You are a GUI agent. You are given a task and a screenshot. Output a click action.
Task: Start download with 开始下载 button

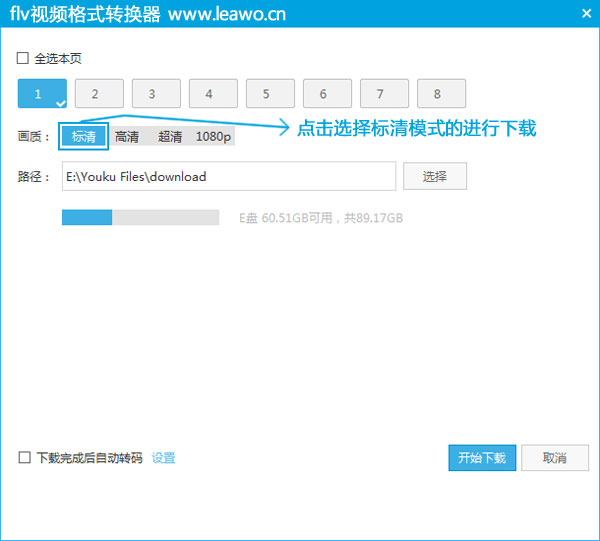(x=482, y=458)
